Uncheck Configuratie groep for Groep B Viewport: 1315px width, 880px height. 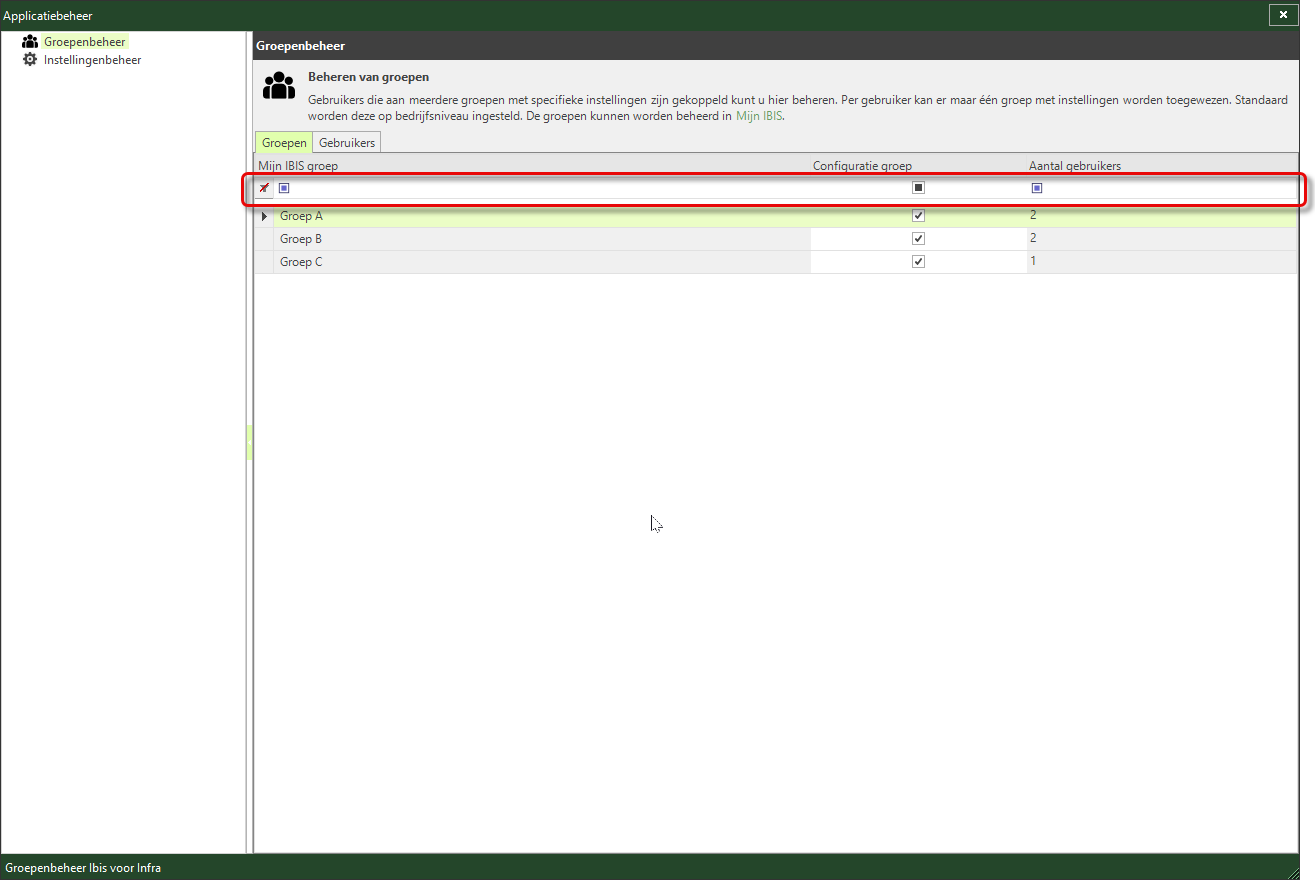pos(918,239)
